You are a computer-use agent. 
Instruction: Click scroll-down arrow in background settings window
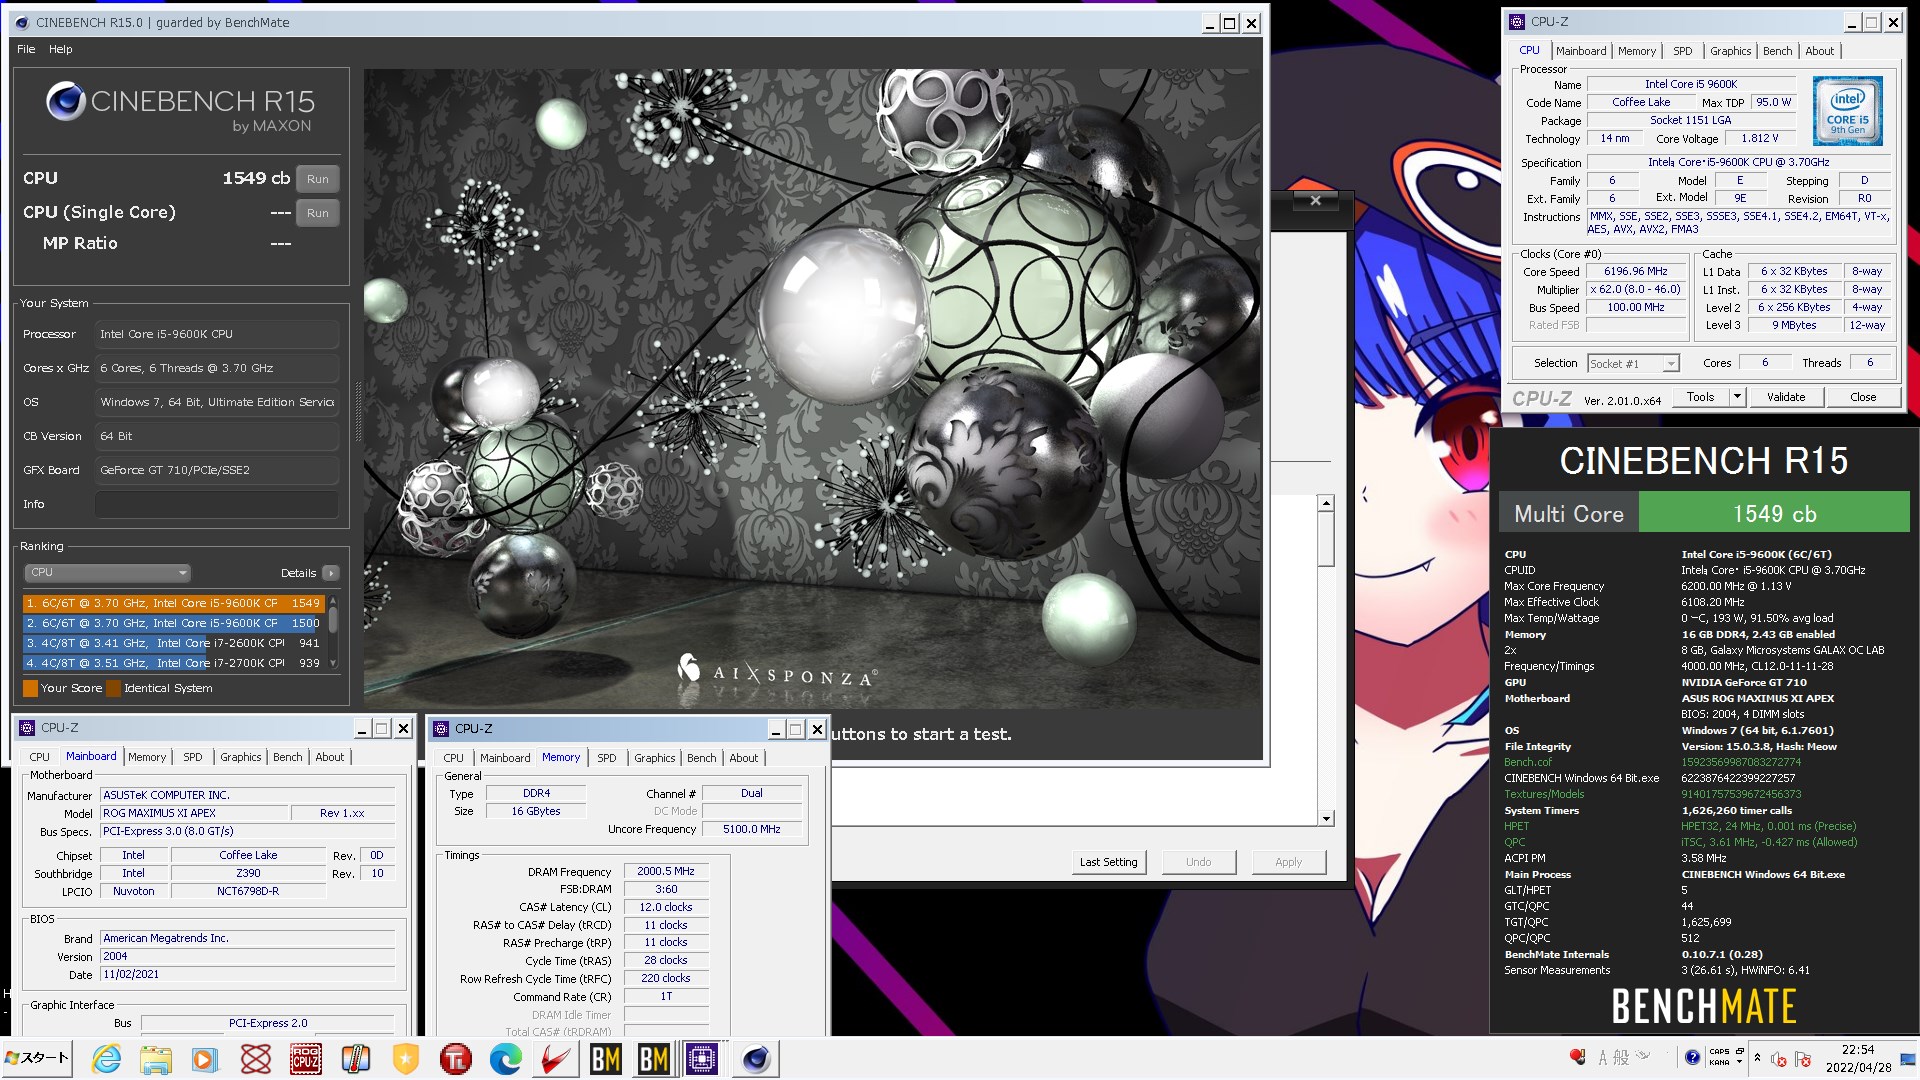[x=1326, y=818]
